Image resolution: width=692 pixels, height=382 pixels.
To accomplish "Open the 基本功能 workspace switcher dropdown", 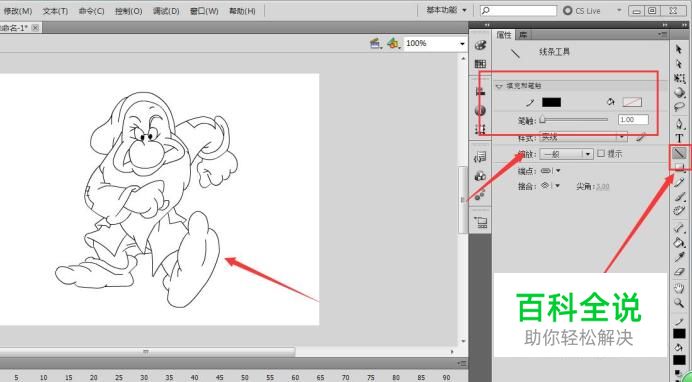I will coord(446,10).
